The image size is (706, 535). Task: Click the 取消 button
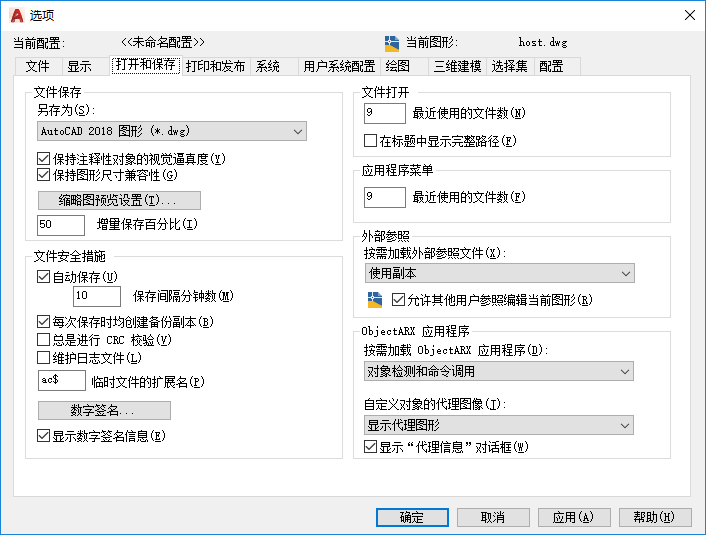pos(493,517)
